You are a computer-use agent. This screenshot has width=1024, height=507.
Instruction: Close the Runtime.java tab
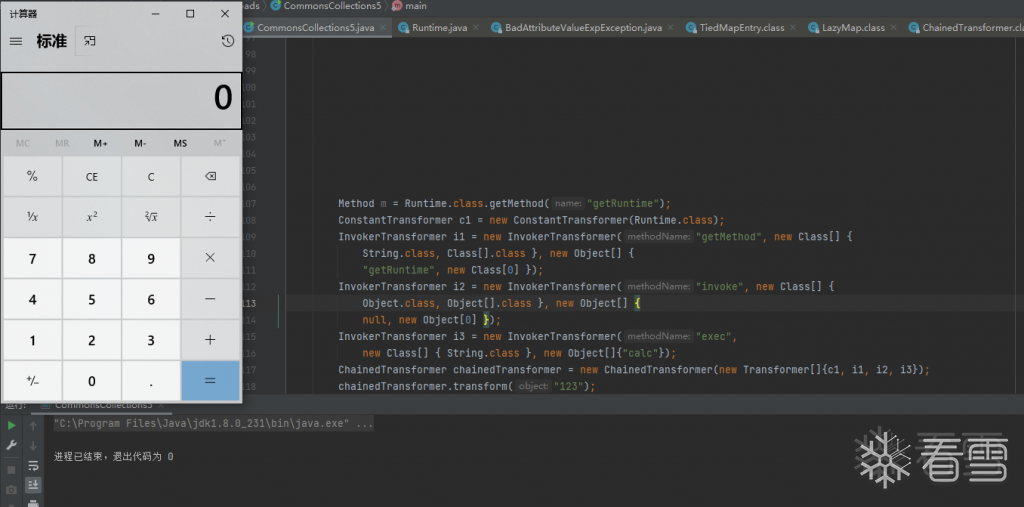[x=475, y=27]
